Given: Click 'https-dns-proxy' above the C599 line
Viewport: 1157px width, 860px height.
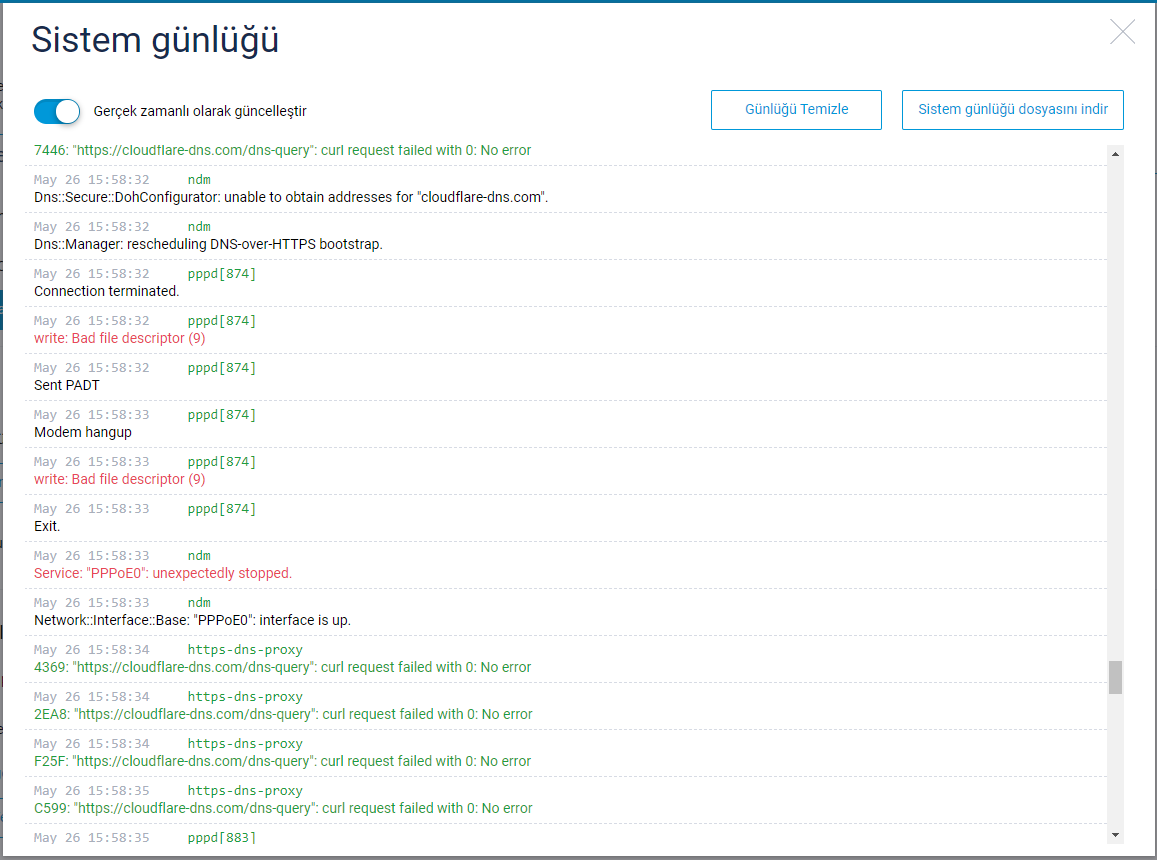Looking at the screenshot, I should click(x=245, y=791).
